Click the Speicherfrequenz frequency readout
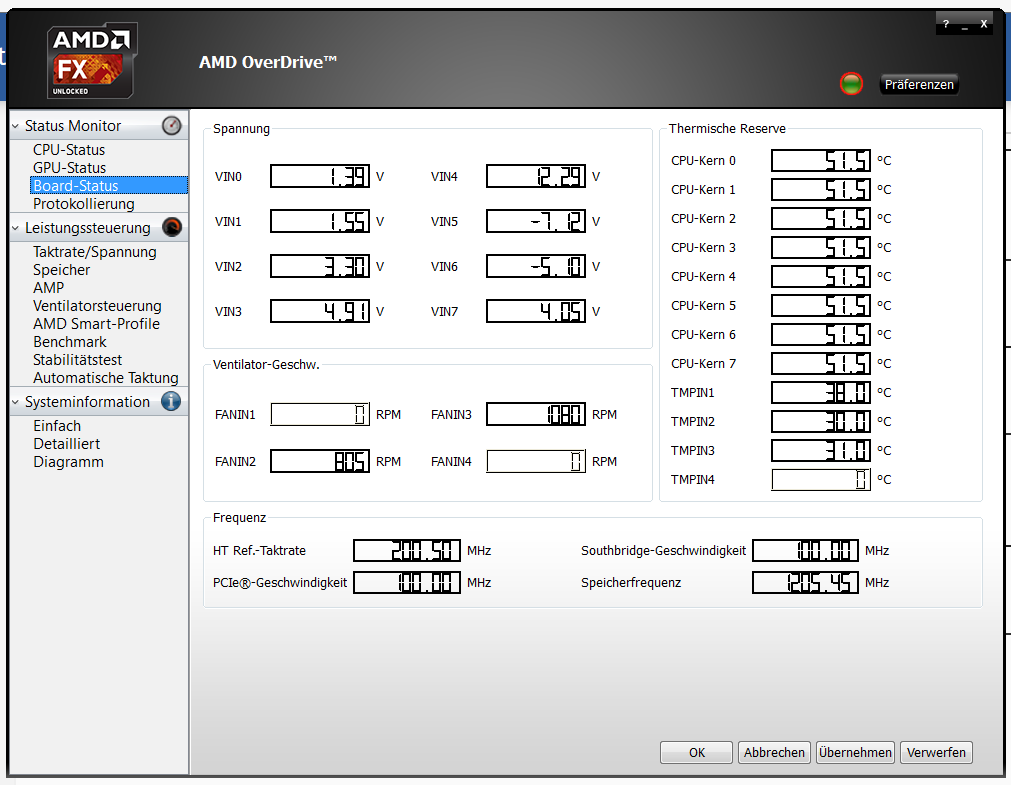This screenshot has width=1011, height=785. 805,582
